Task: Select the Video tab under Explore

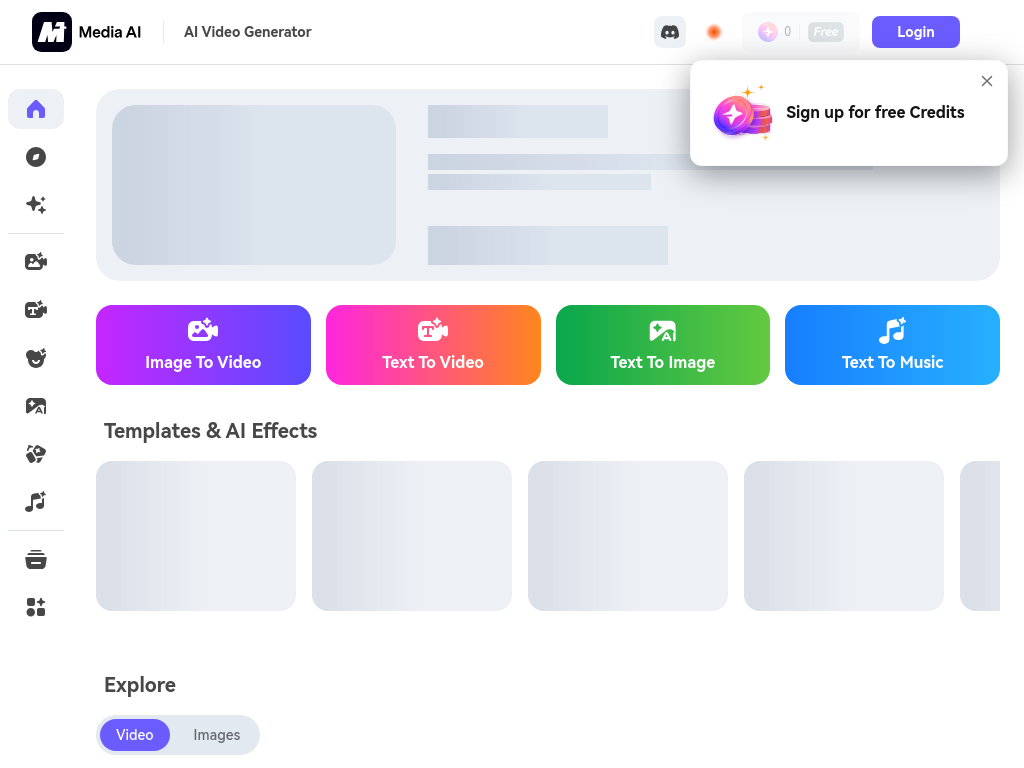Action: click(135, 735)
